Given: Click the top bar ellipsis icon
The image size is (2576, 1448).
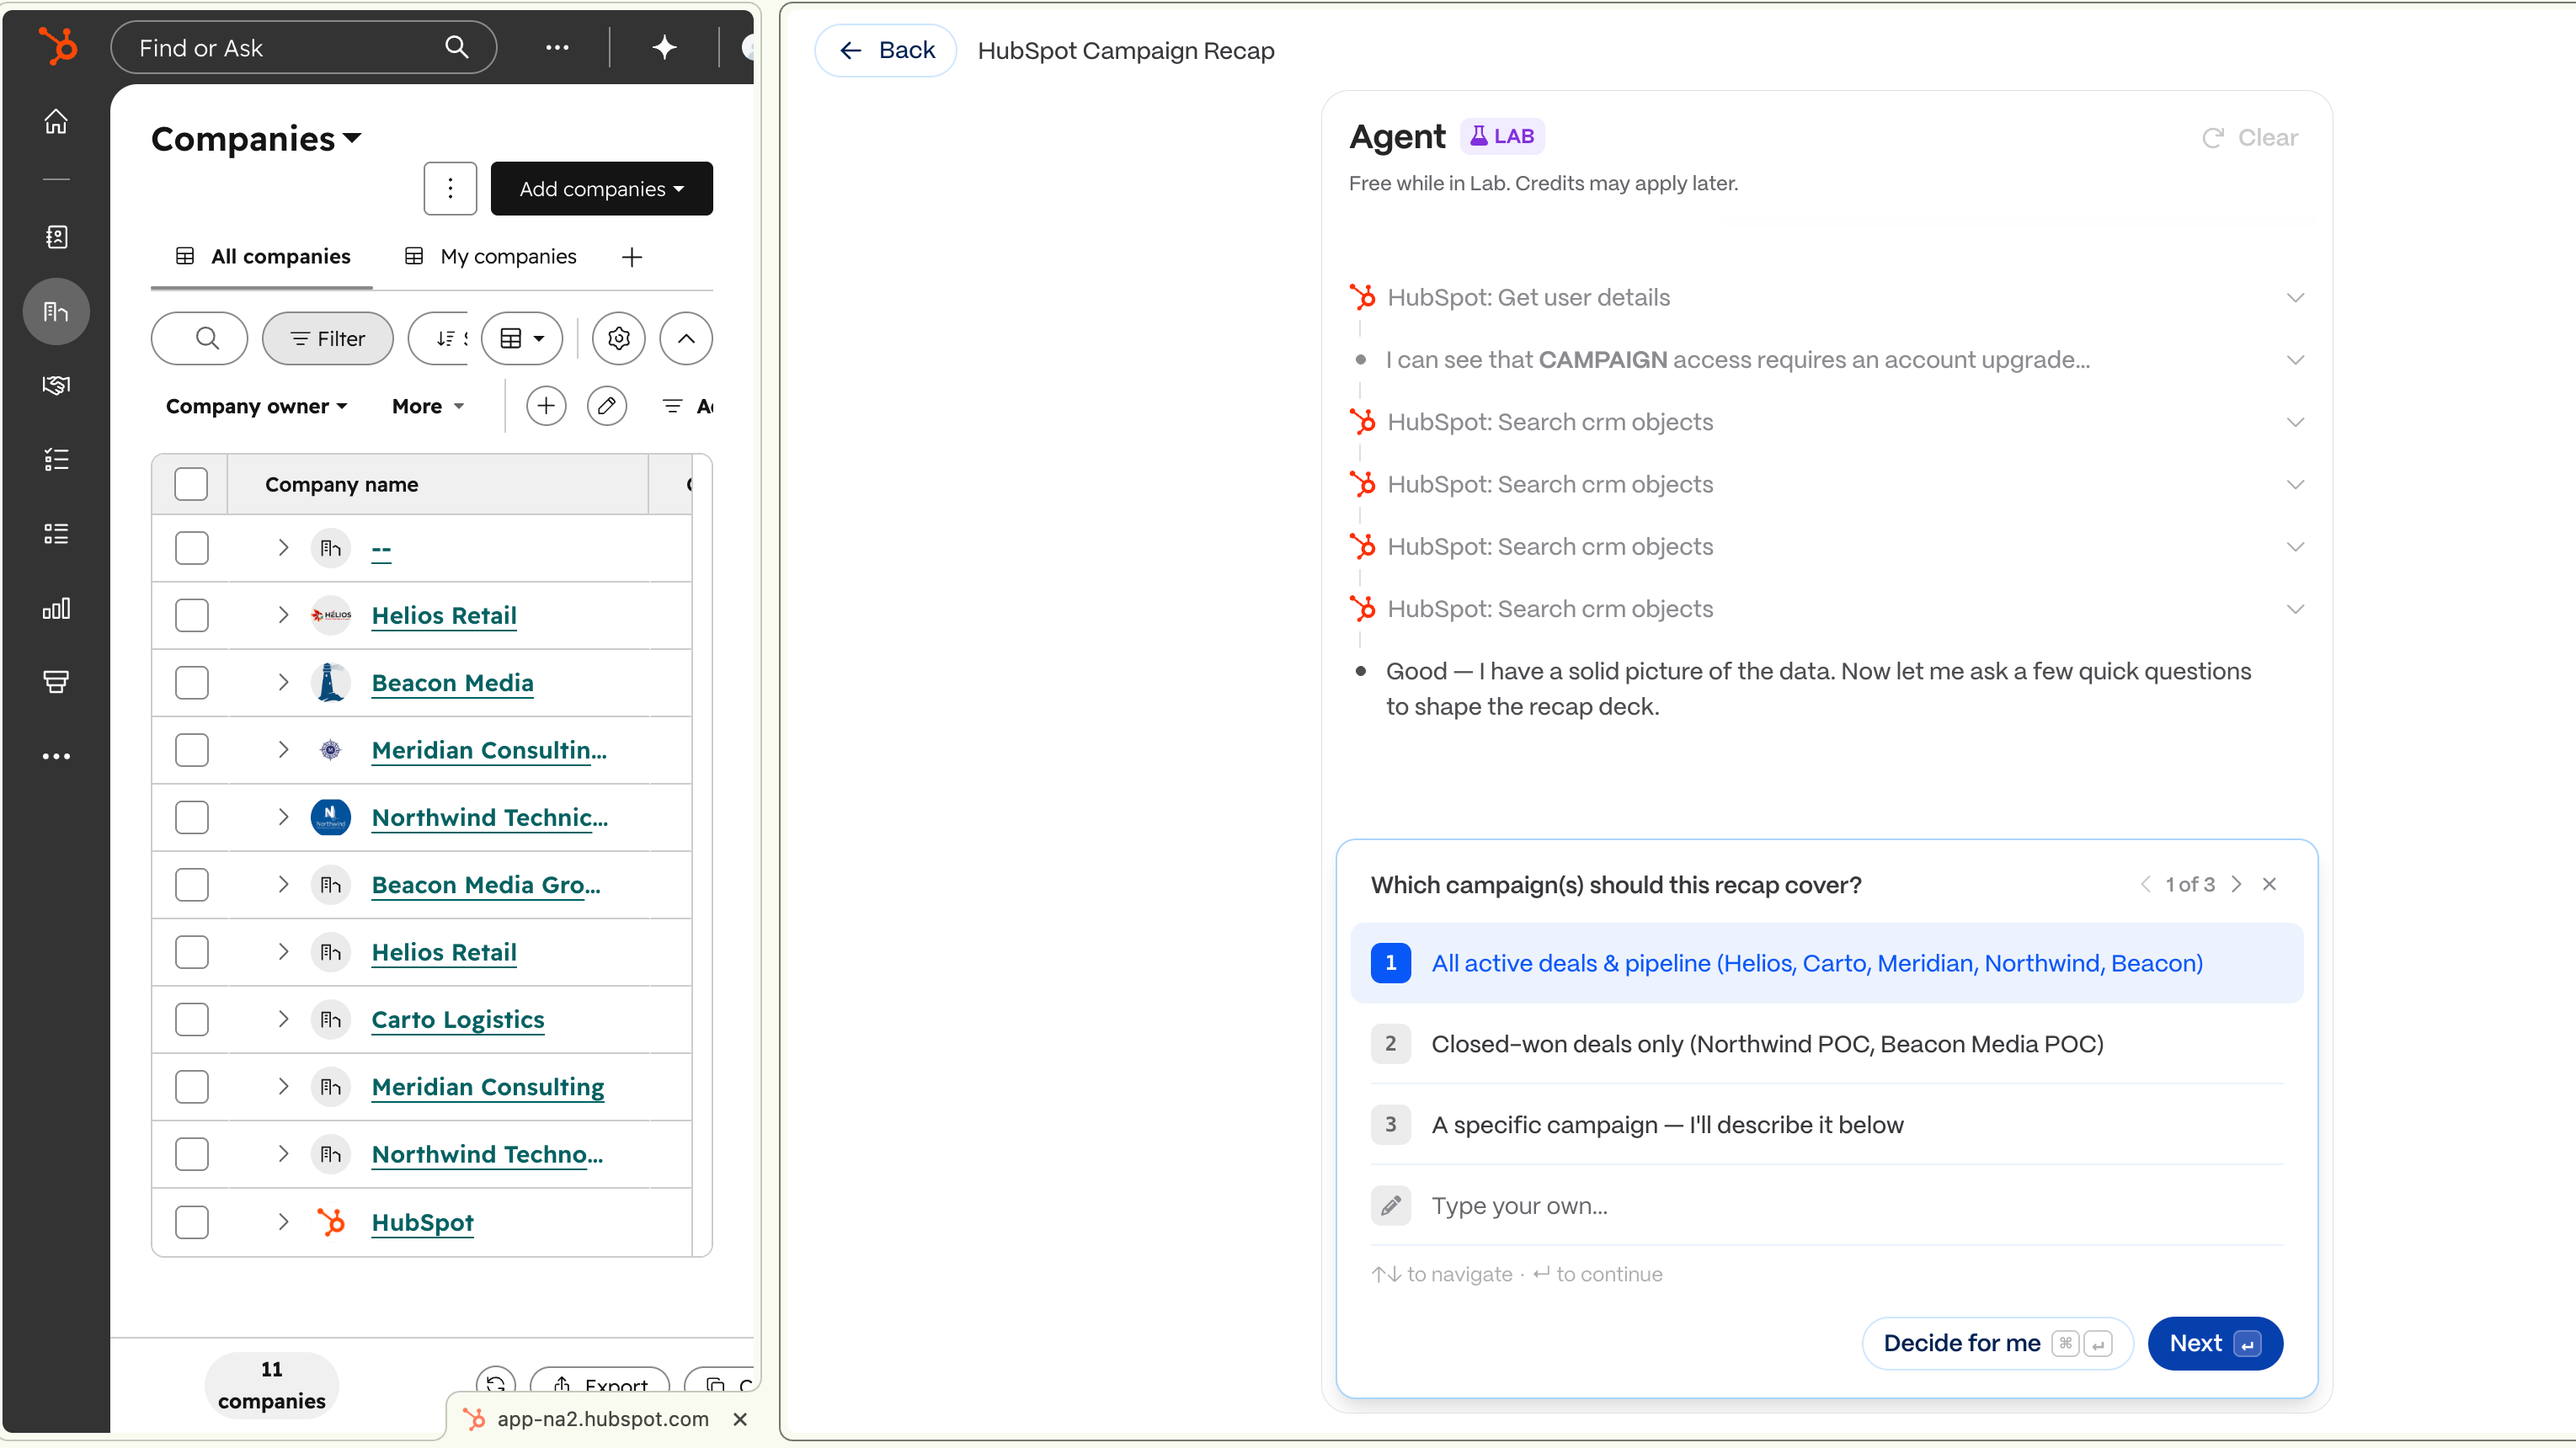Looking at the screenshot, I should coord(557,47).
